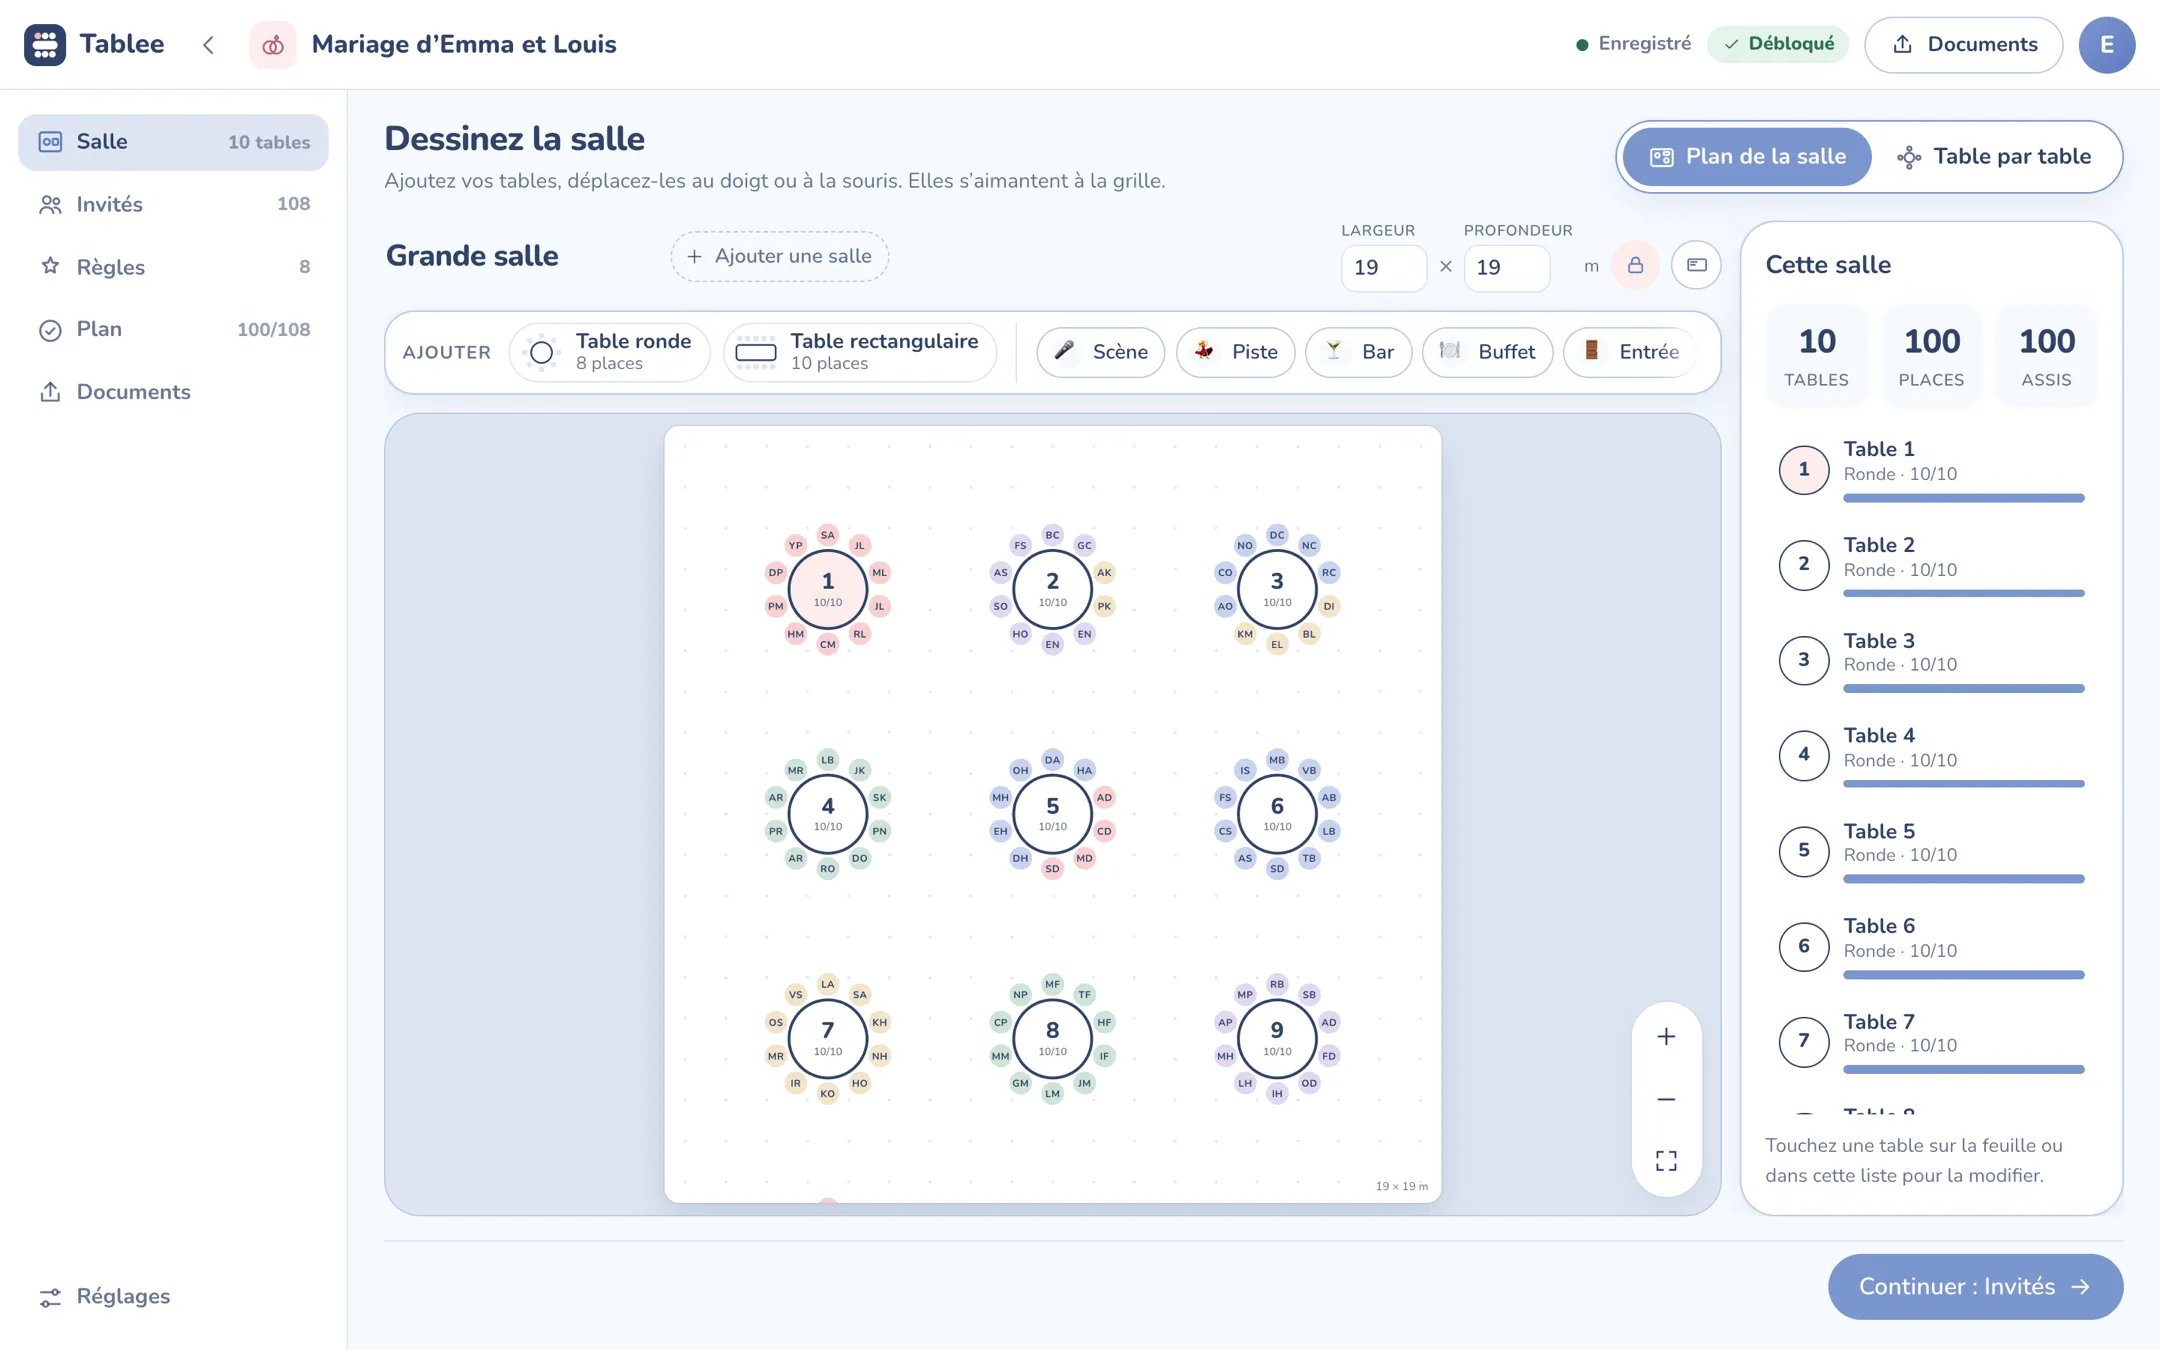Viewport: 2160px width, 1350px height.
Task: Select table 7 on the floor plan
Action: [827, 1039]
